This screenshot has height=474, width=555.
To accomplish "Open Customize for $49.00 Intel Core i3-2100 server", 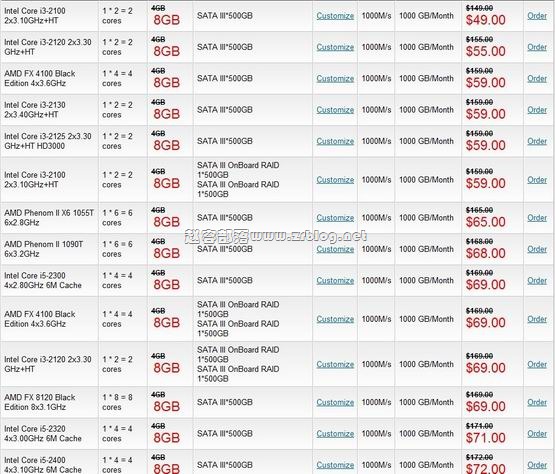I will click(x=335, y=16).
